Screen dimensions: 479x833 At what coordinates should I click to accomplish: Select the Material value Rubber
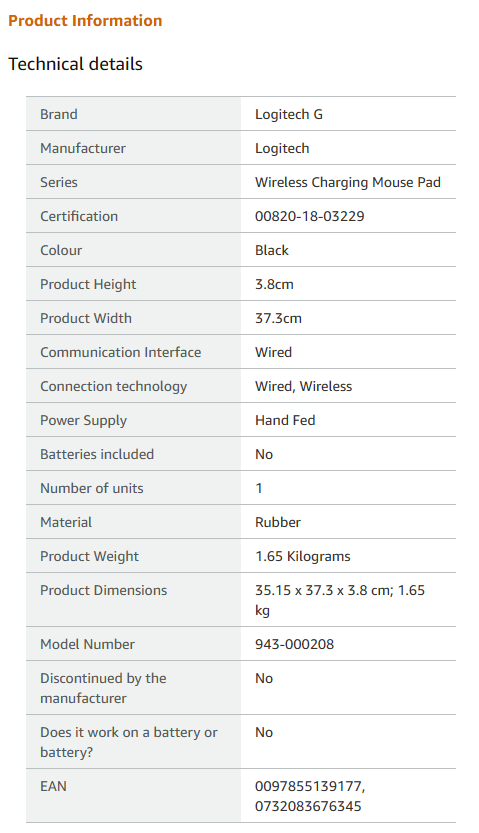(278, 522)
